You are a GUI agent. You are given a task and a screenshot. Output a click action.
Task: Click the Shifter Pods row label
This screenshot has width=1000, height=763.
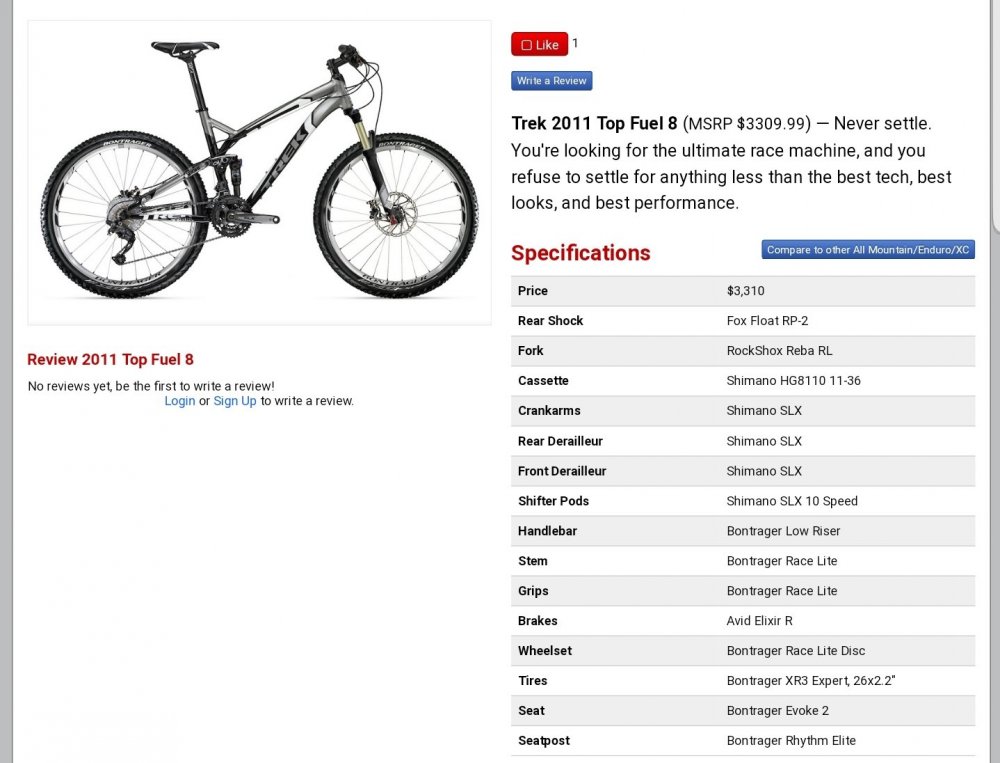coord(553,501)
